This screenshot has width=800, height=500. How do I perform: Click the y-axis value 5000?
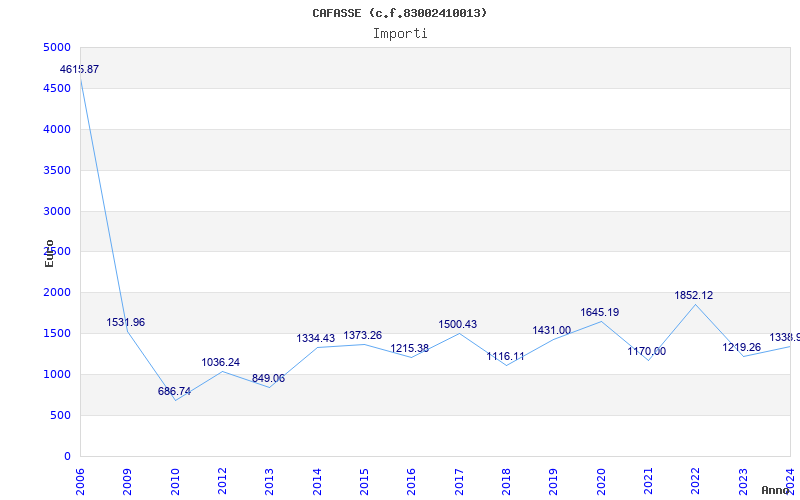(57, 47)
